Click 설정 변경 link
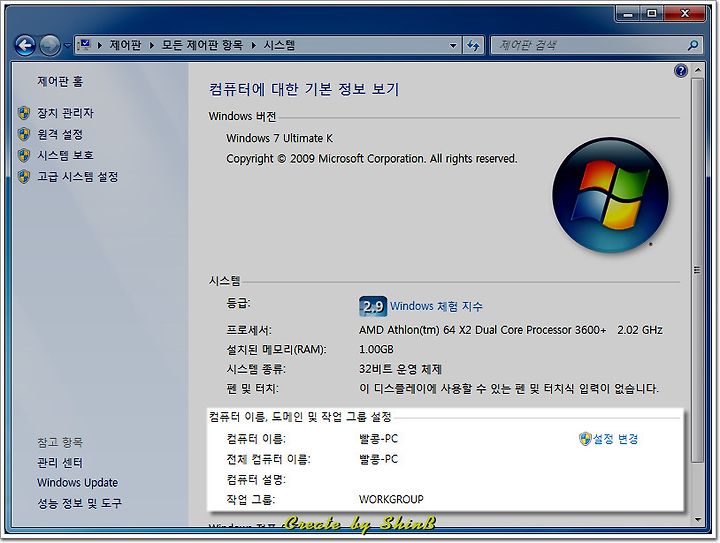 615,439
